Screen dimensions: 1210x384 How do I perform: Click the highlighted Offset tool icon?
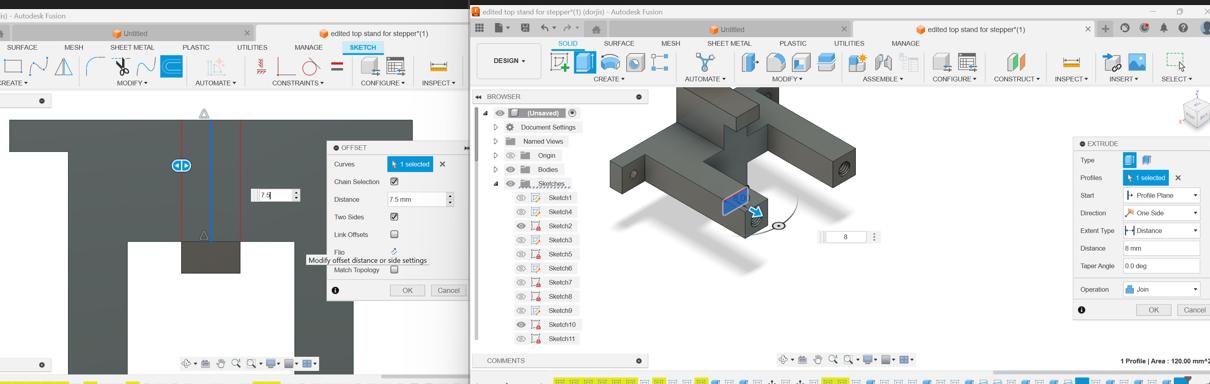[172, 67]
